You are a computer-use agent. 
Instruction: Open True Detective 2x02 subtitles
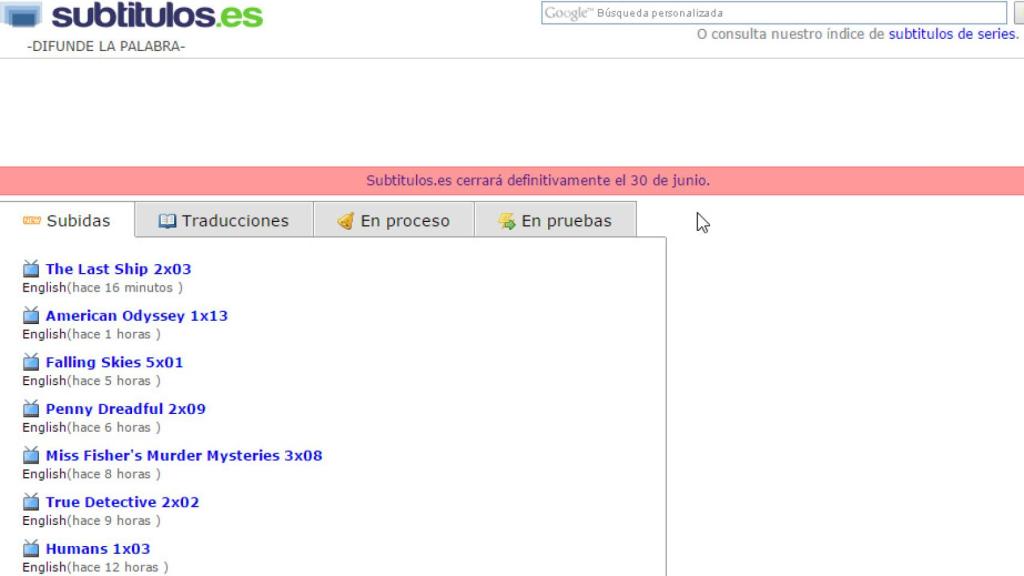click(x=122, y=502)
